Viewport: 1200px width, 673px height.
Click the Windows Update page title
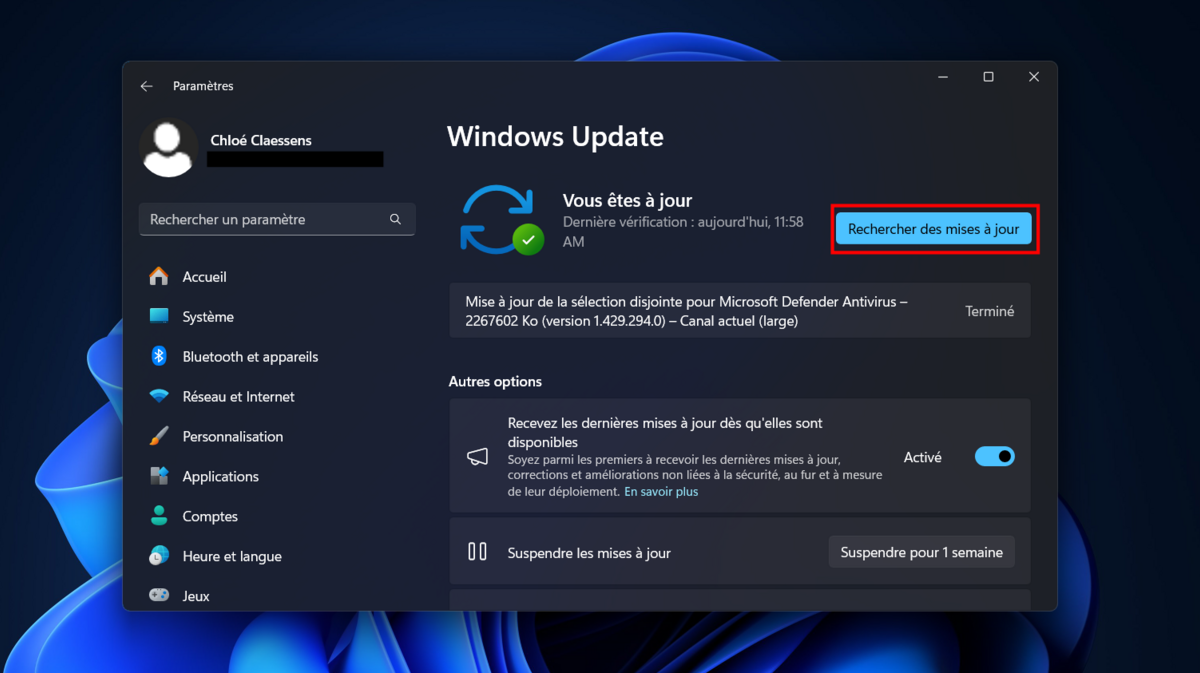pos(555,137)
